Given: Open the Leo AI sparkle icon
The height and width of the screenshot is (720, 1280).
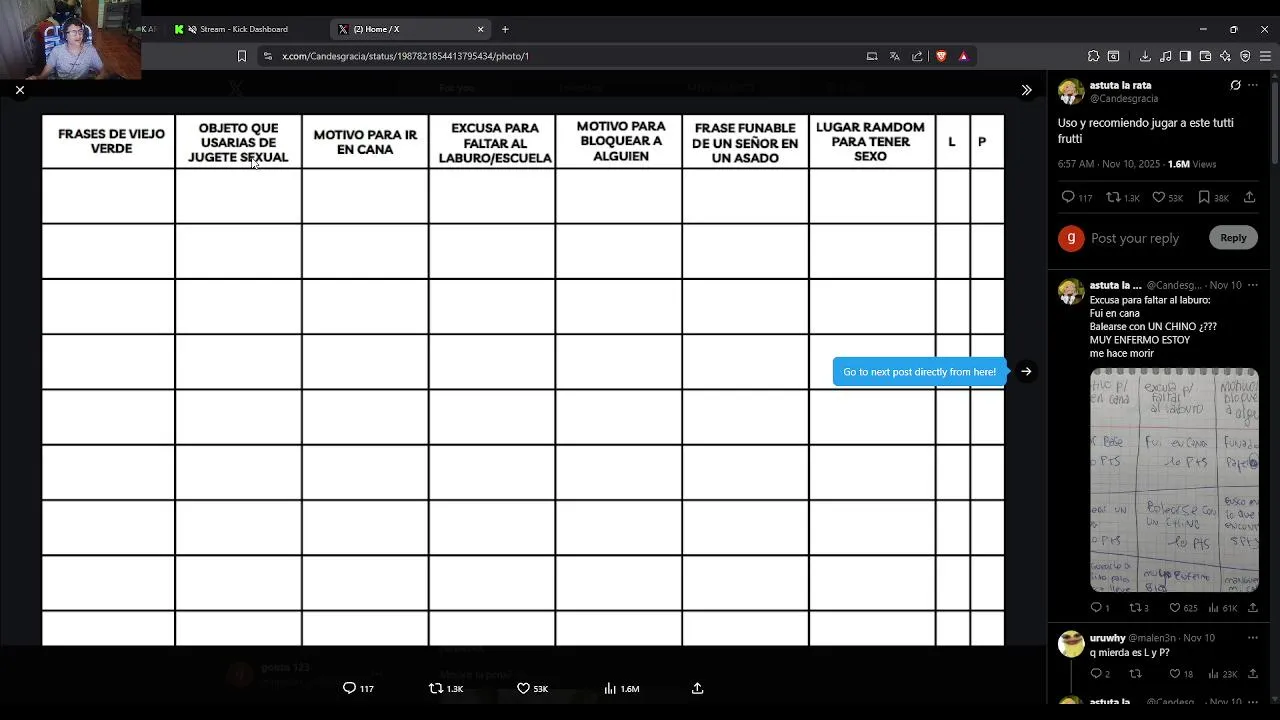Looking at the screenshot, I should pos(1225,56).
